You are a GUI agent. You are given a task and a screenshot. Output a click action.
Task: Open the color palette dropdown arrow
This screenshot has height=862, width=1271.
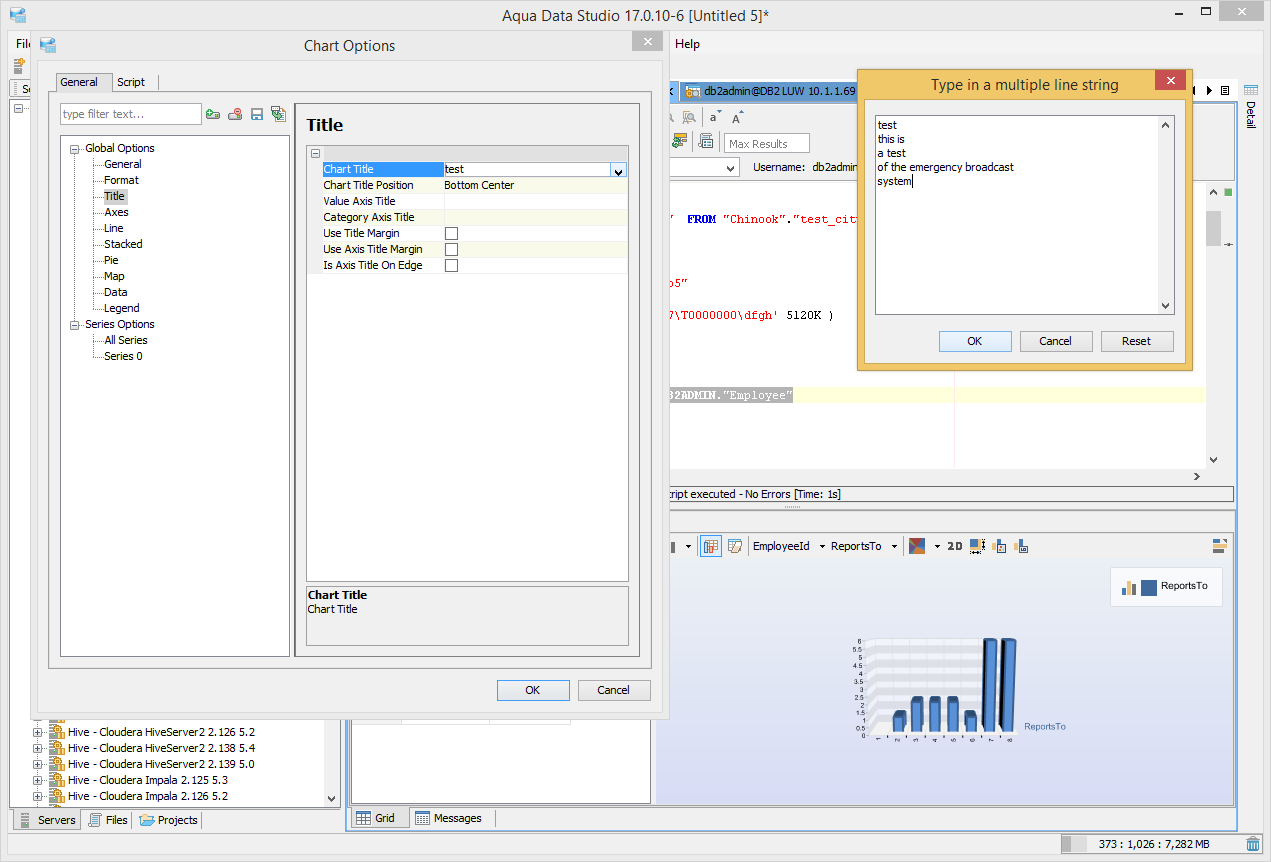(937, 547)
